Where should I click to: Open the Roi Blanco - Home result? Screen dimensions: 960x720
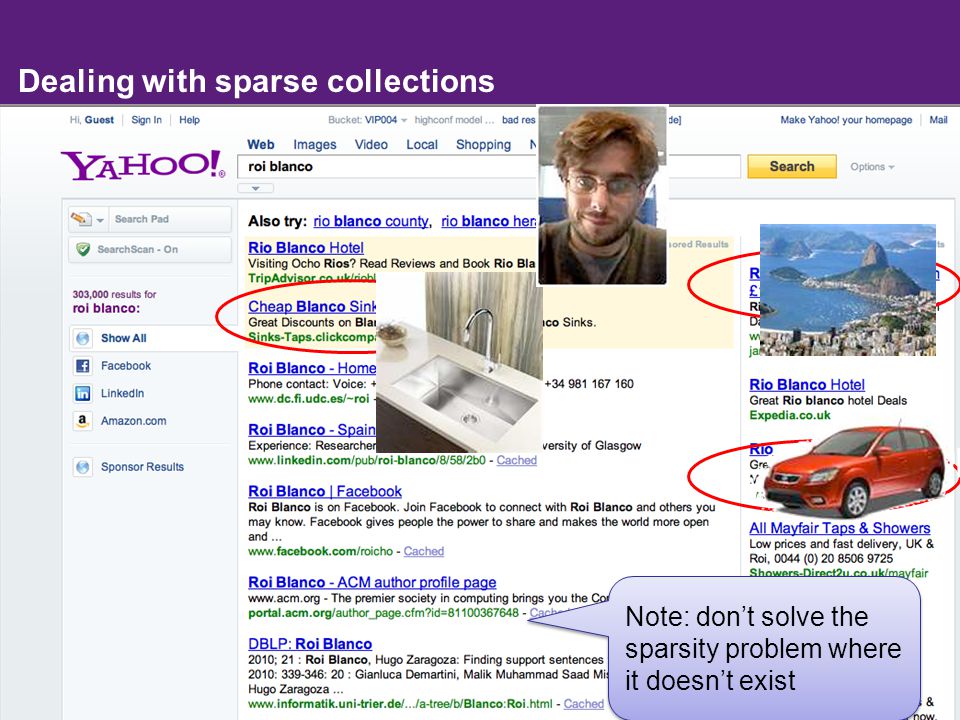pos(312,368)
